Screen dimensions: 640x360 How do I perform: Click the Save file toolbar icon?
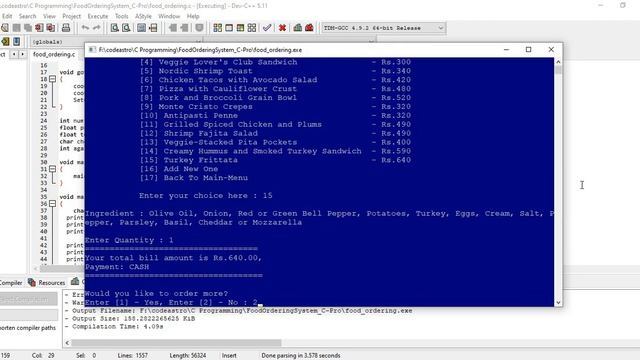(16, 28)
